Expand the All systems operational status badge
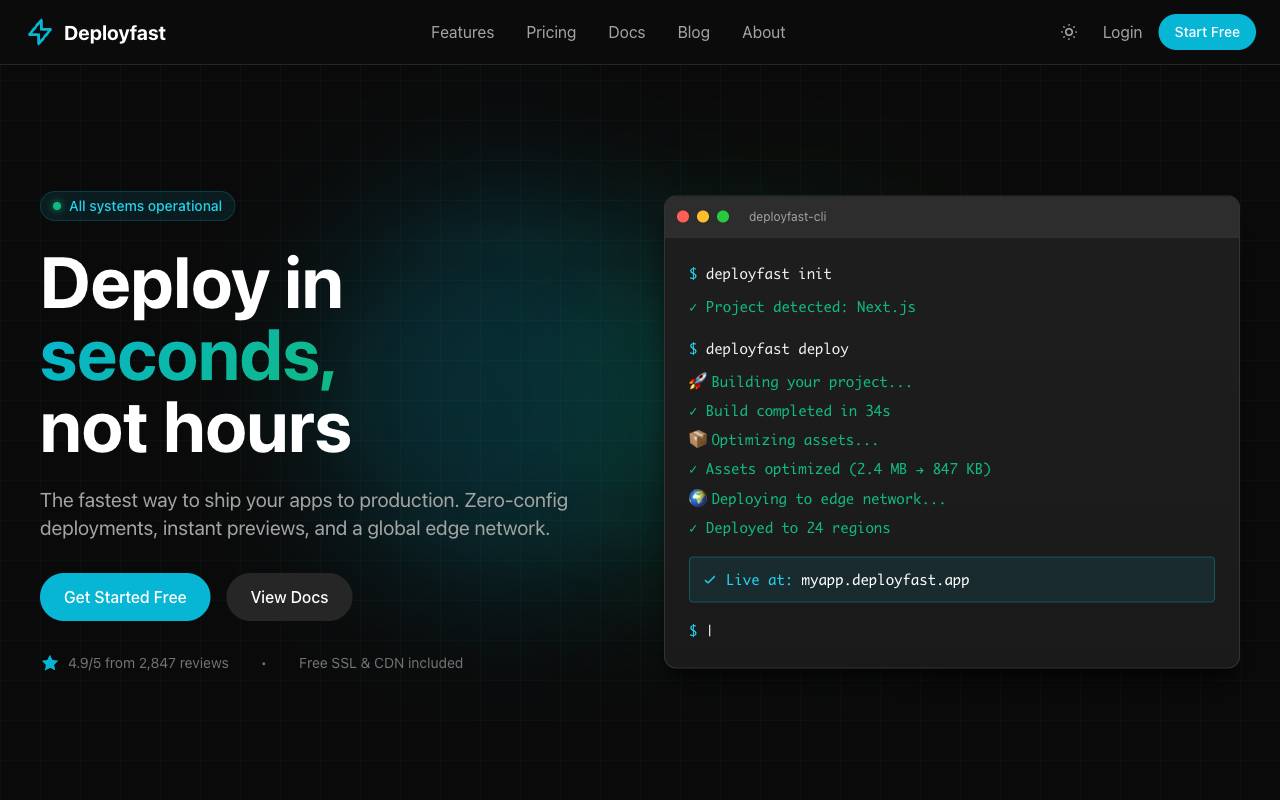Image resolution: width=1280 pixels, height=800 pixels. [137, 206]
